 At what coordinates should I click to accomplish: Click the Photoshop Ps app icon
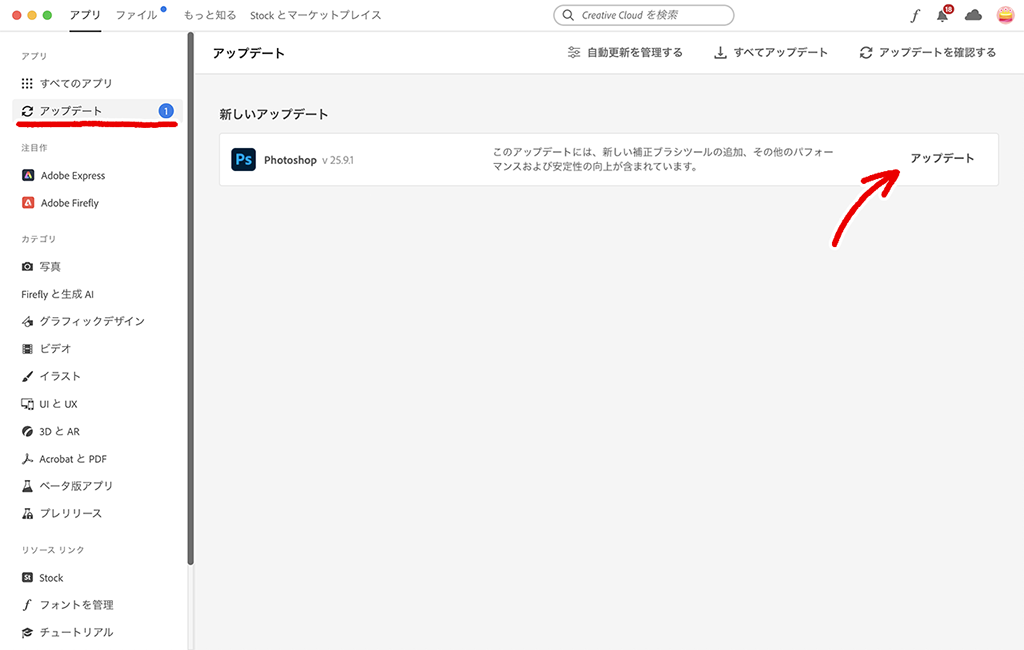pos(244,159)
